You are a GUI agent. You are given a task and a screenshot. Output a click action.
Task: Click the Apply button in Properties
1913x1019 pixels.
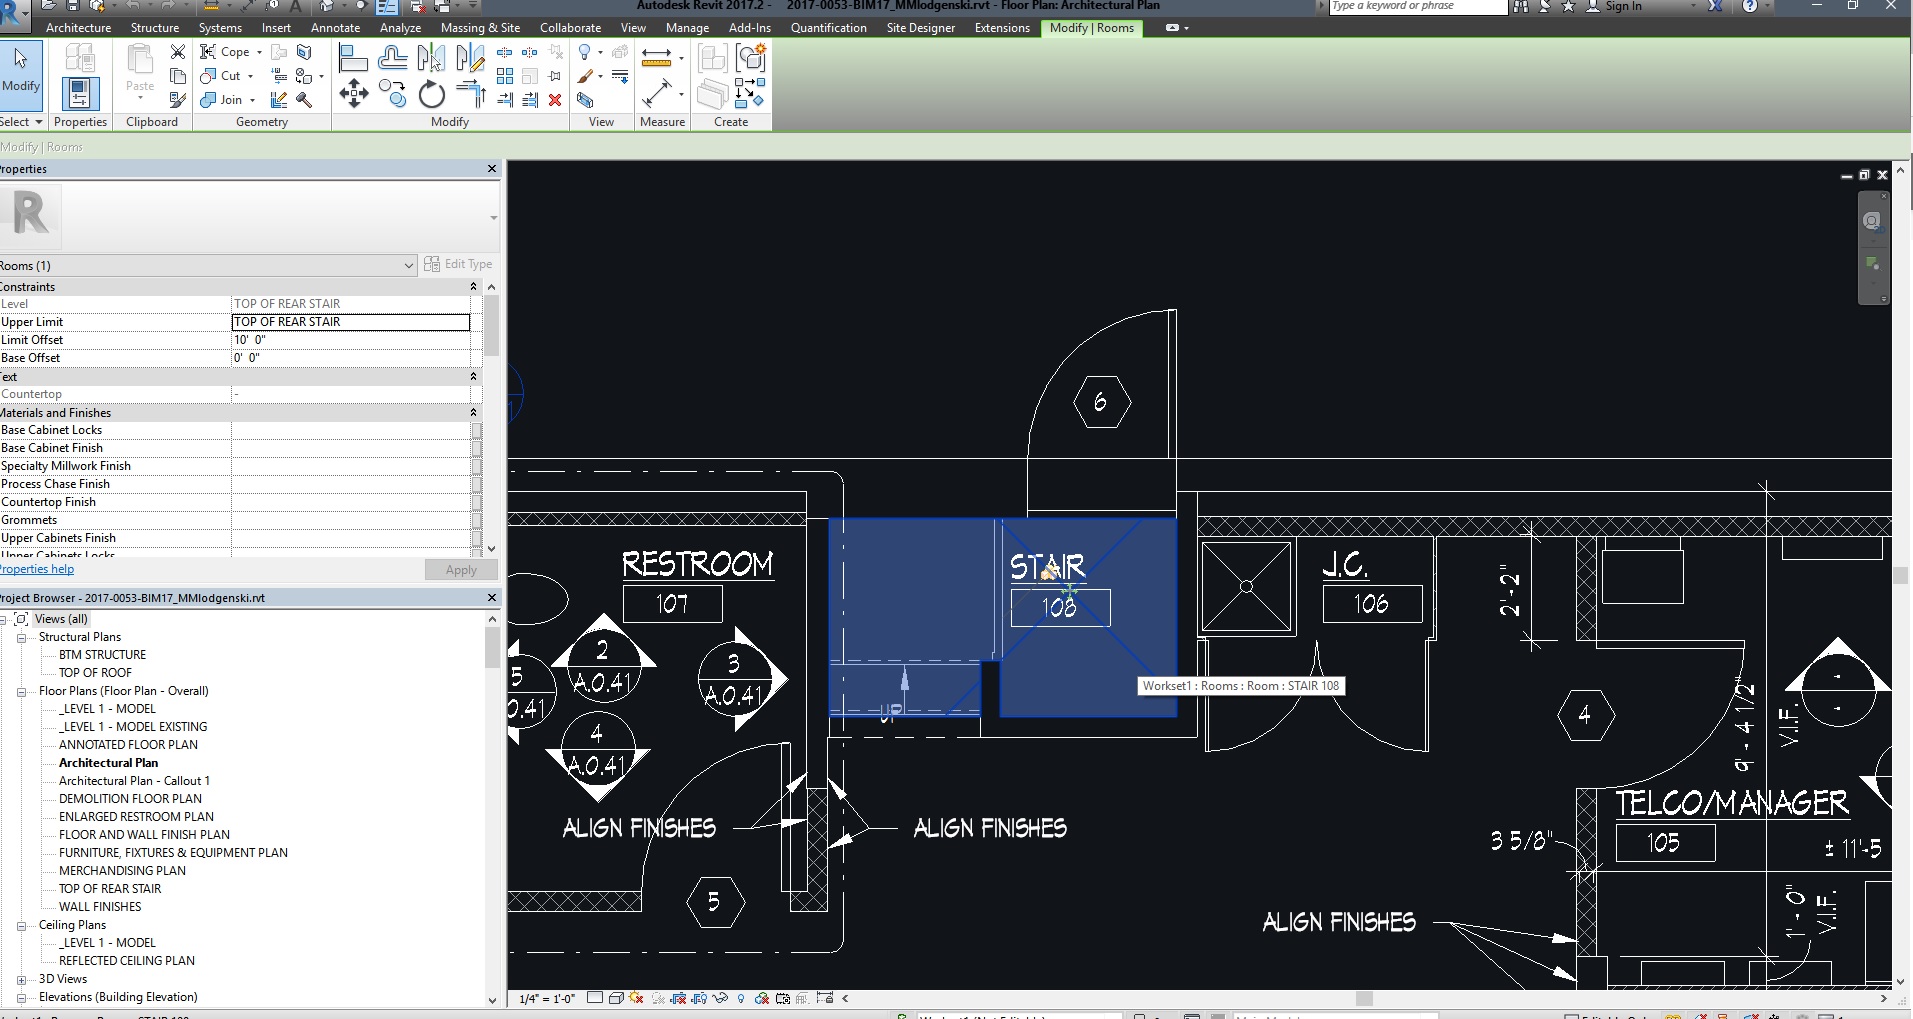tap(461, 570)
